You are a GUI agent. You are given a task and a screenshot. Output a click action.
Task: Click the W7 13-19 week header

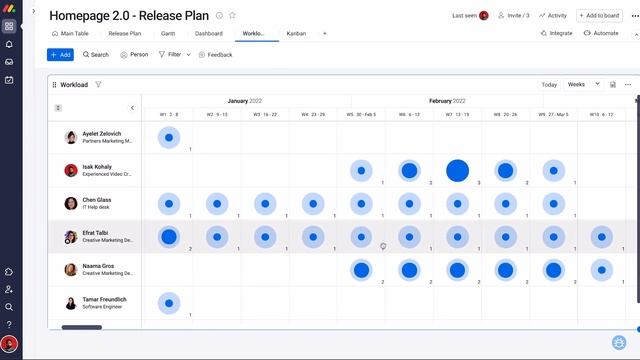pyautogui.click(x=458, y=115)
